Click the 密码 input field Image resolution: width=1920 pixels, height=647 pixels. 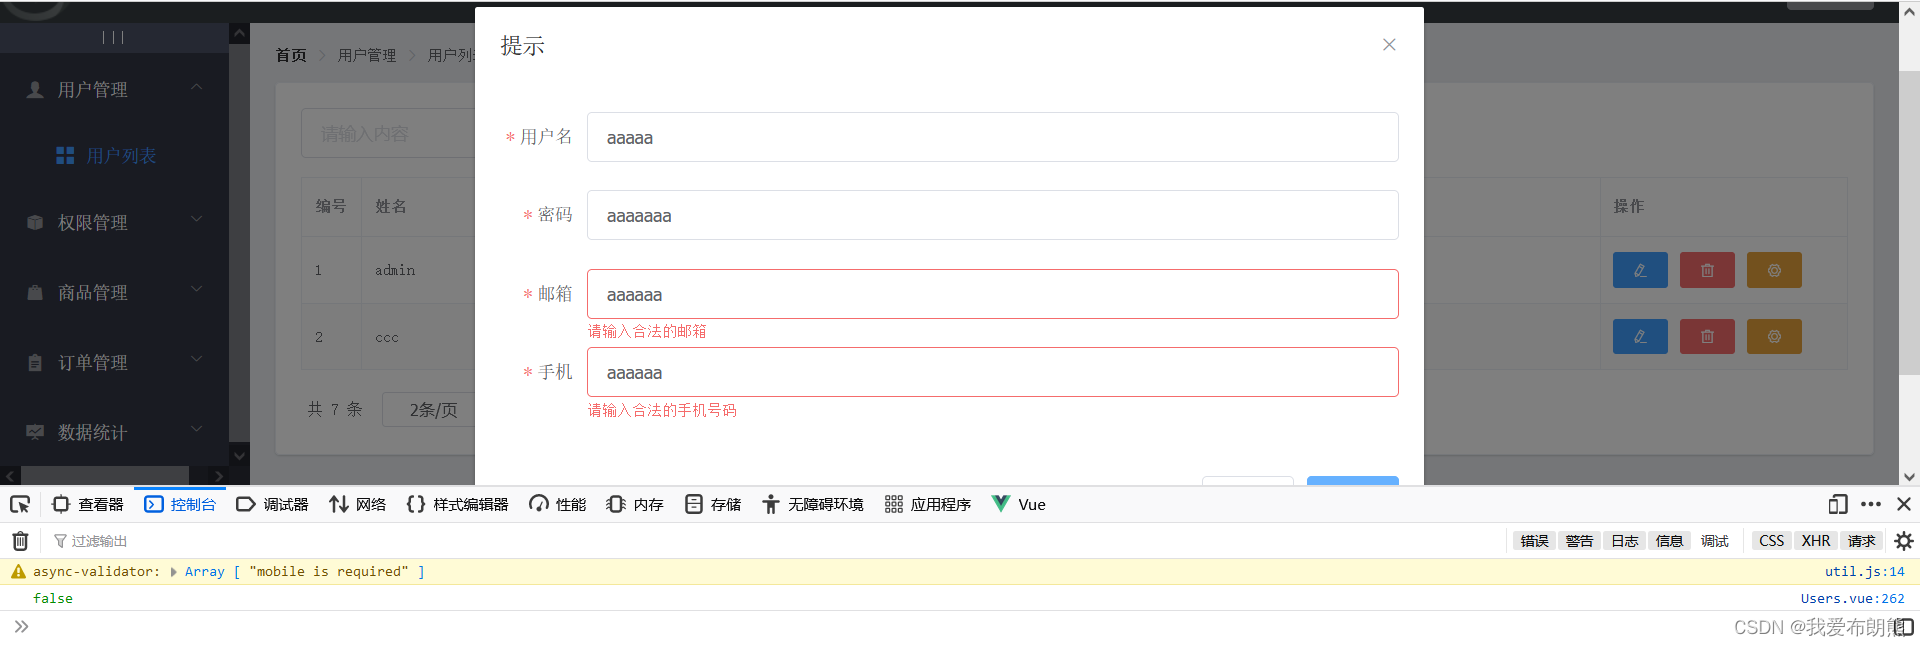pyautogui.click(x=992, y=215)
